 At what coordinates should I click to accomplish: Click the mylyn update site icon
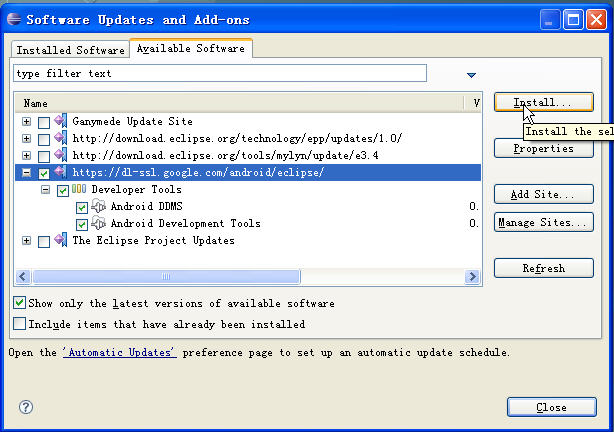(x=61, y=155)
